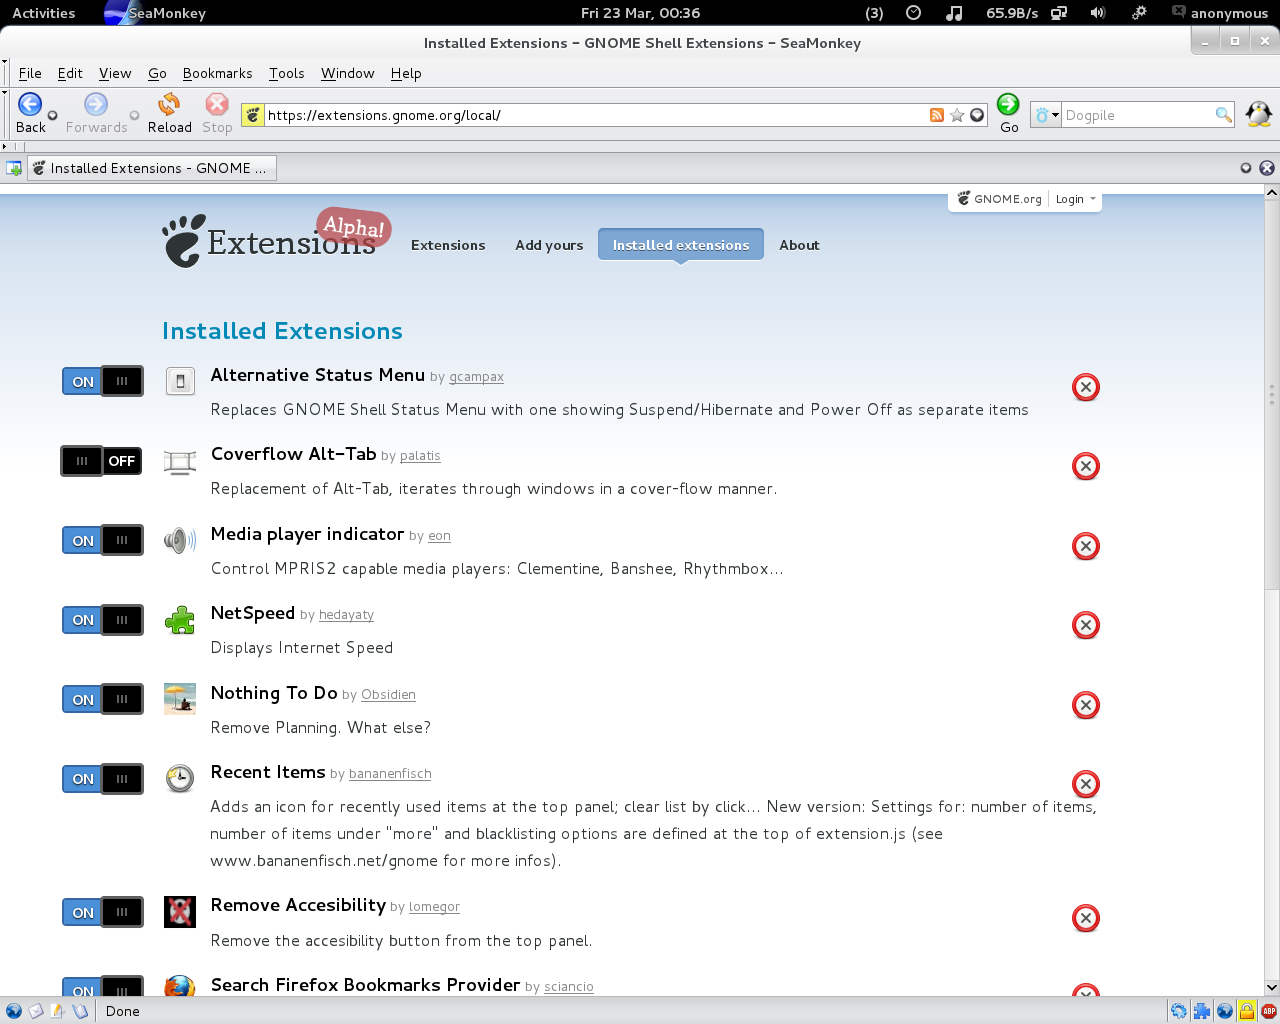Open the Tools menu
Screen dimensions: 1280x1024
click(286, 73)
